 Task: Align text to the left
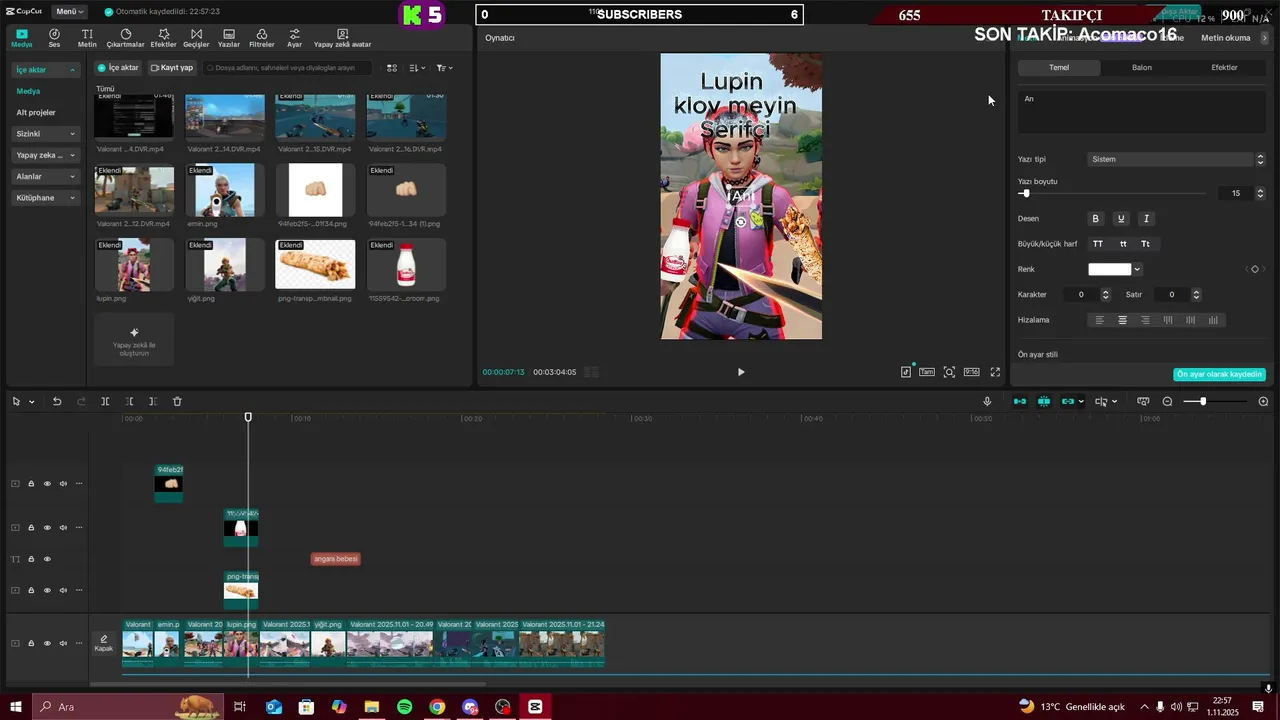1100,320
